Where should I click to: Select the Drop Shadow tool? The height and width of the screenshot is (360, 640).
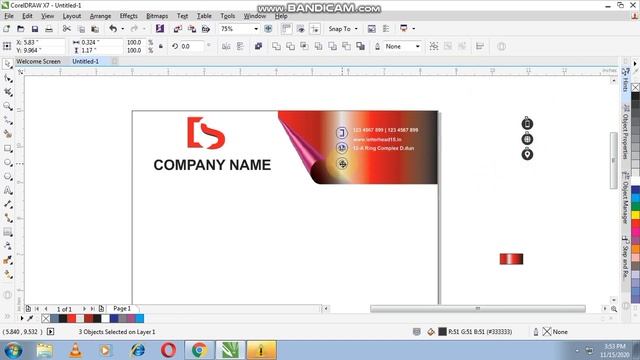[x=7, y=232]
